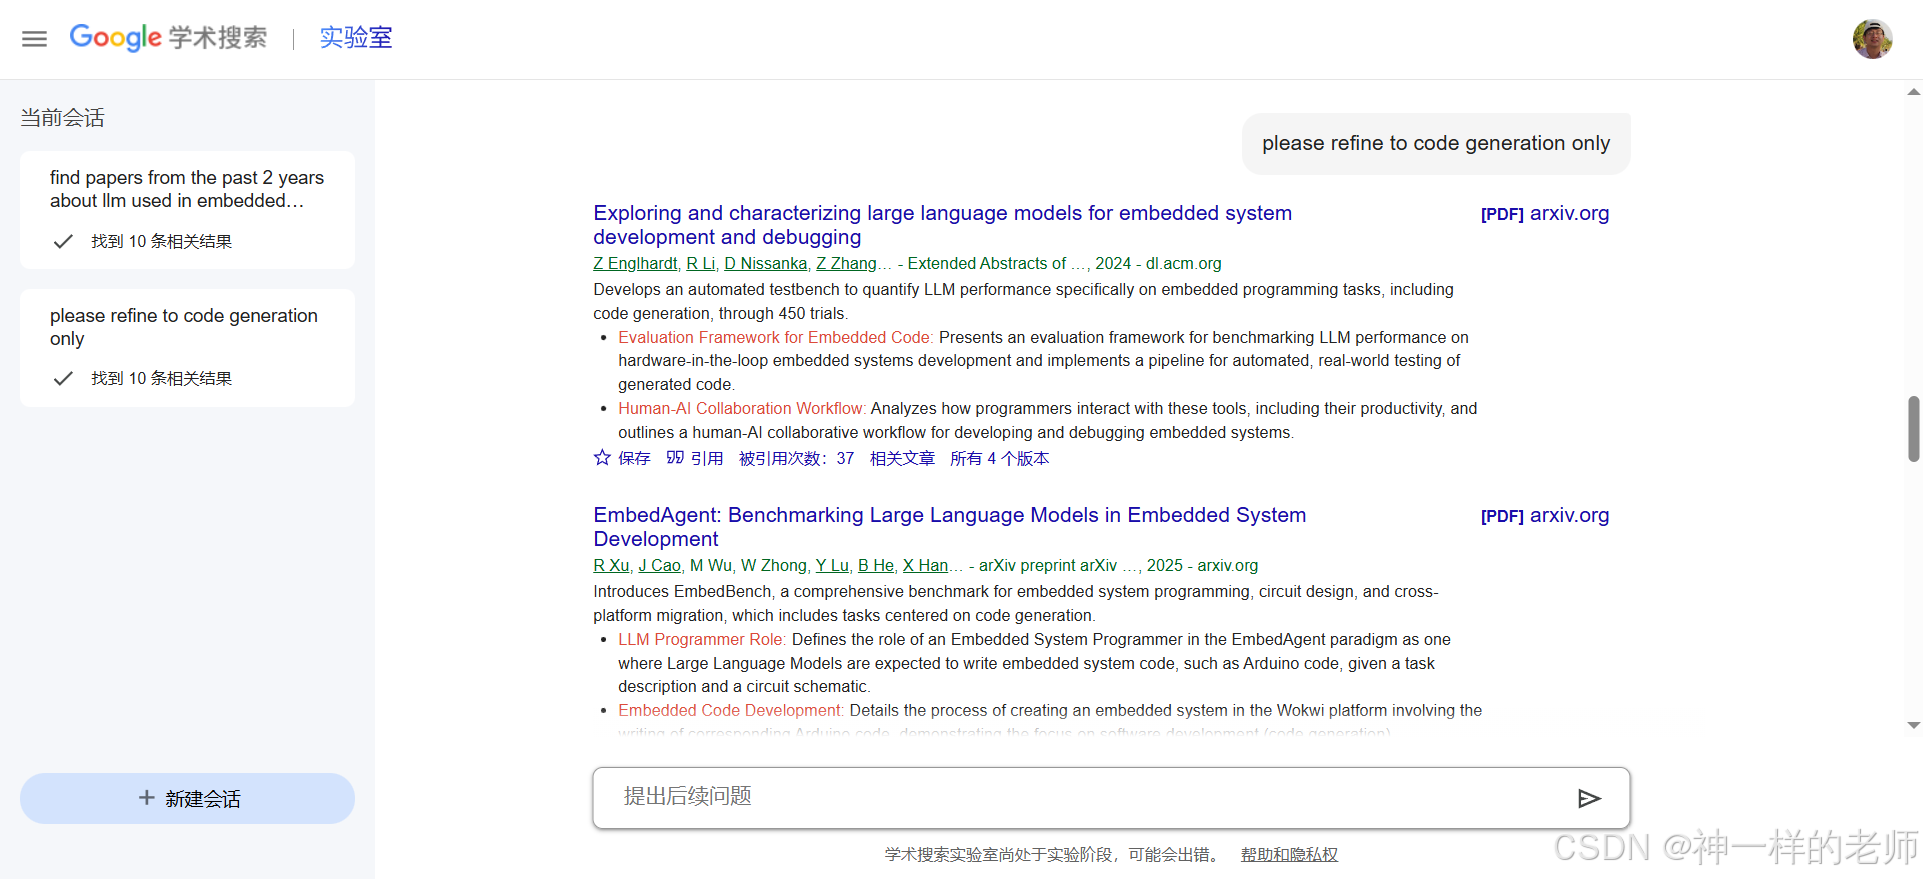Open 'EmbedAgent: Benchmarking Large Language Models' paper
Screen dimensions: 1923x879
(x=949, y=527)
